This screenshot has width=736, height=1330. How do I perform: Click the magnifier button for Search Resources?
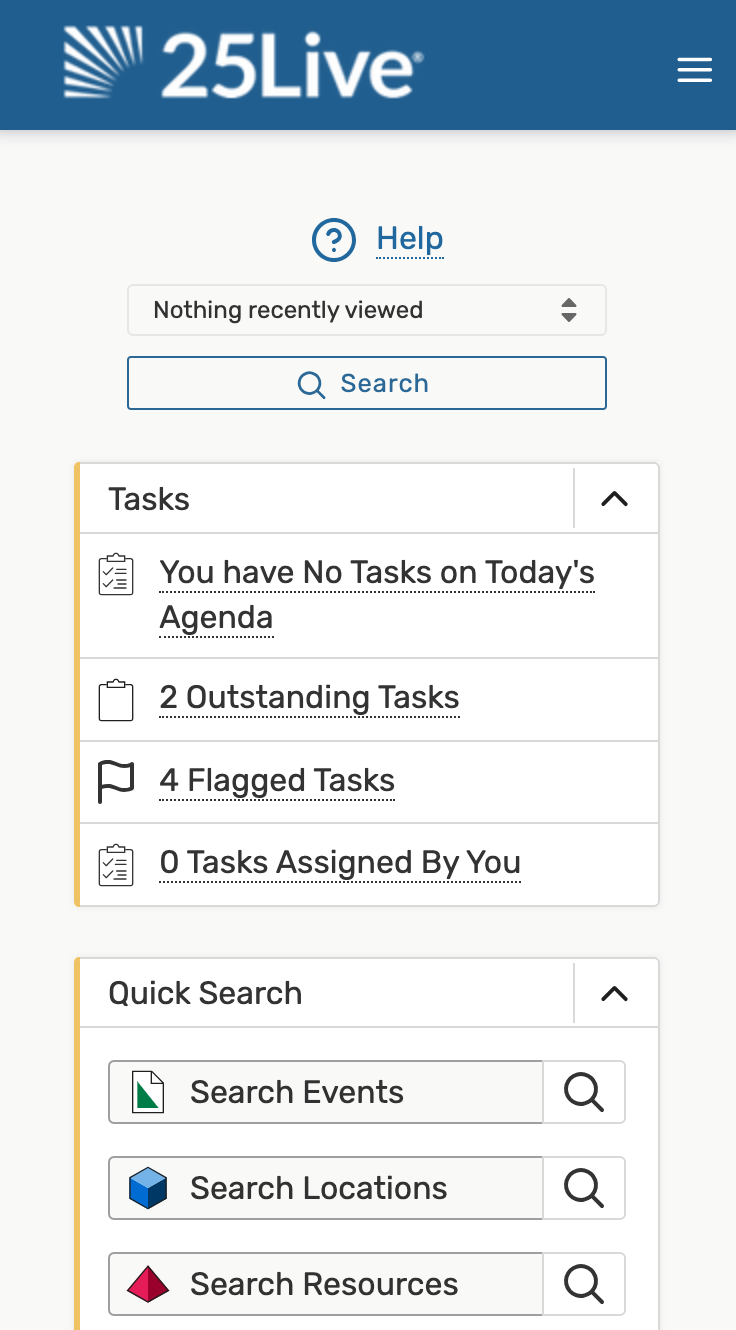tap(584, 1284)
